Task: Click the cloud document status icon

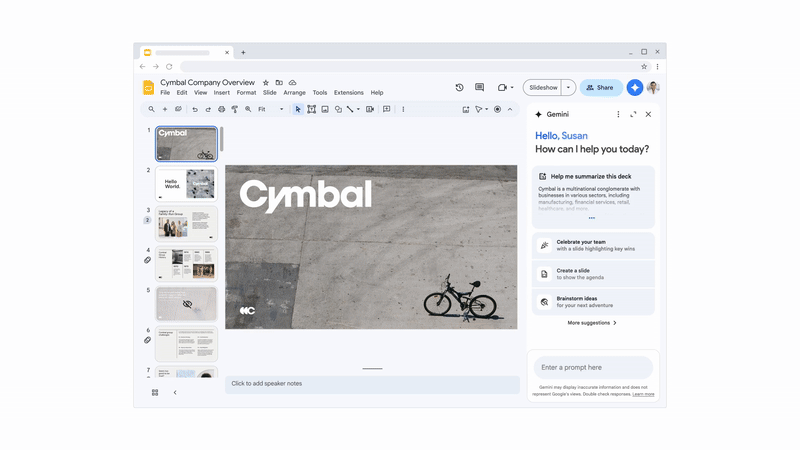Action: pyautogui.click(x=292, y=83)
